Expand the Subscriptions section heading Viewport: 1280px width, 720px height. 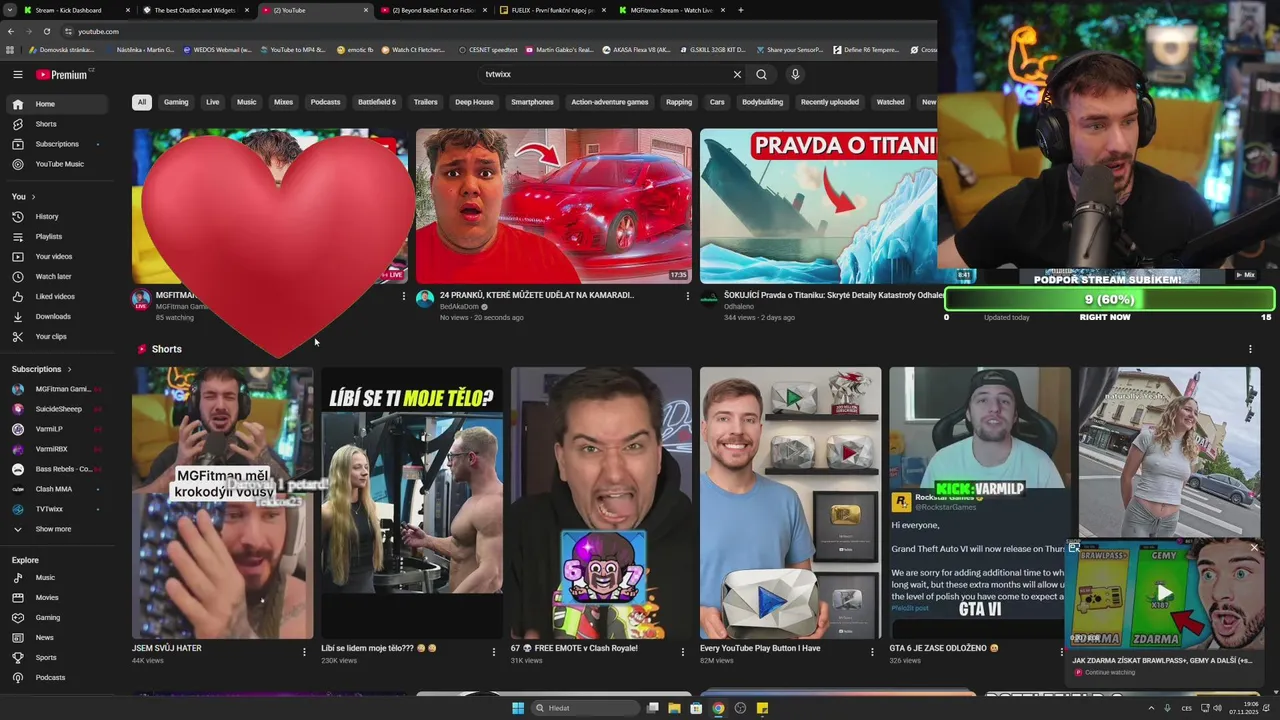42,369
